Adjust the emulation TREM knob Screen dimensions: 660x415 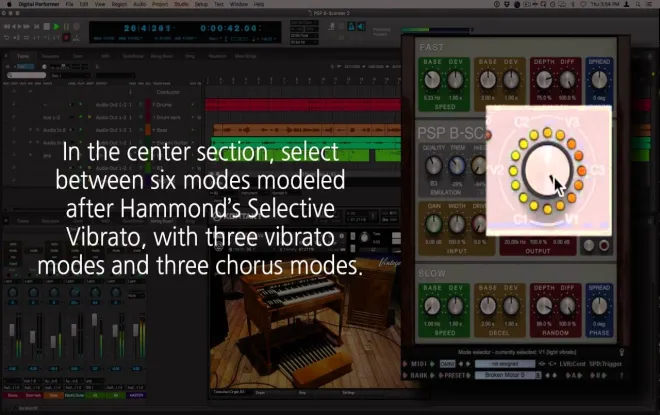point(457,165)
